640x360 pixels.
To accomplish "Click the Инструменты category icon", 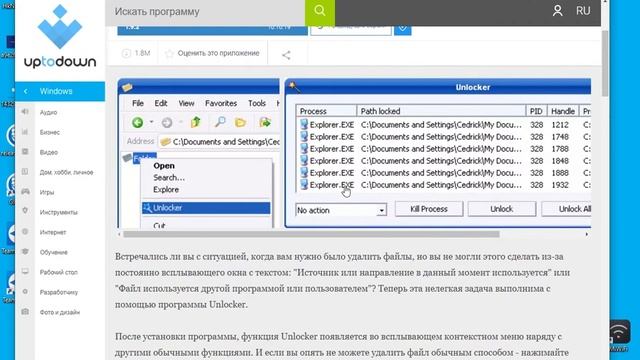I will point(25,211).
